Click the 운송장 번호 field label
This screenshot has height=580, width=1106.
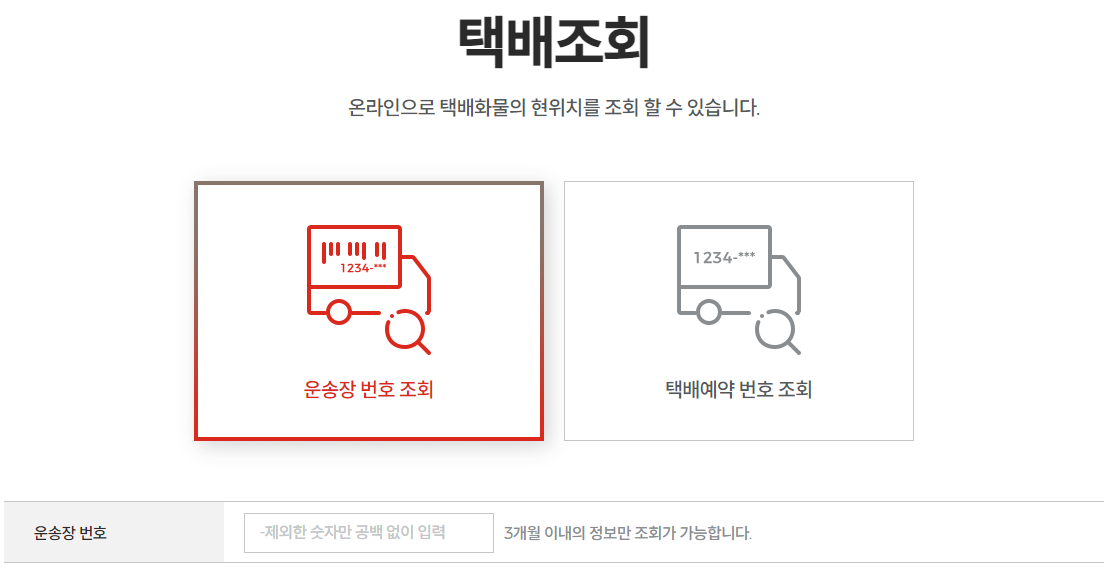point(71,533)
